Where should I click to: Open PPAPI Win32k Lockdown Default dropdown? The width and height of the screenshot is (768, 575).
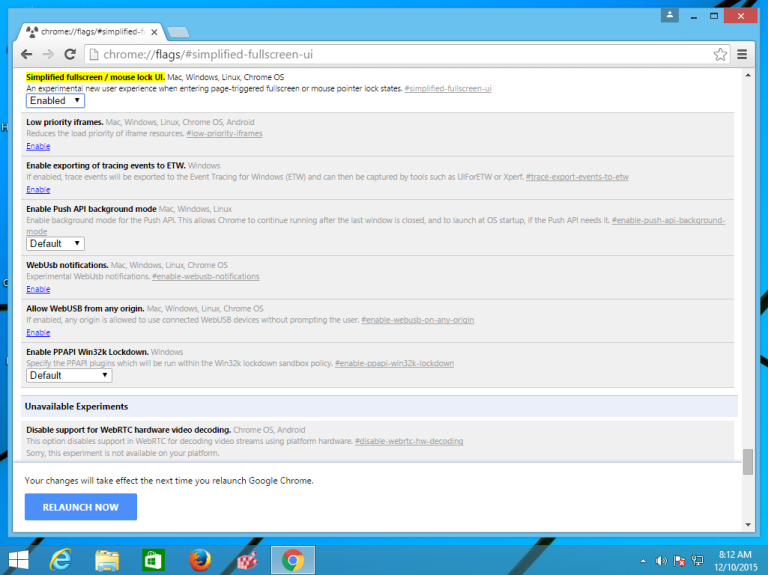coord(69,375)
